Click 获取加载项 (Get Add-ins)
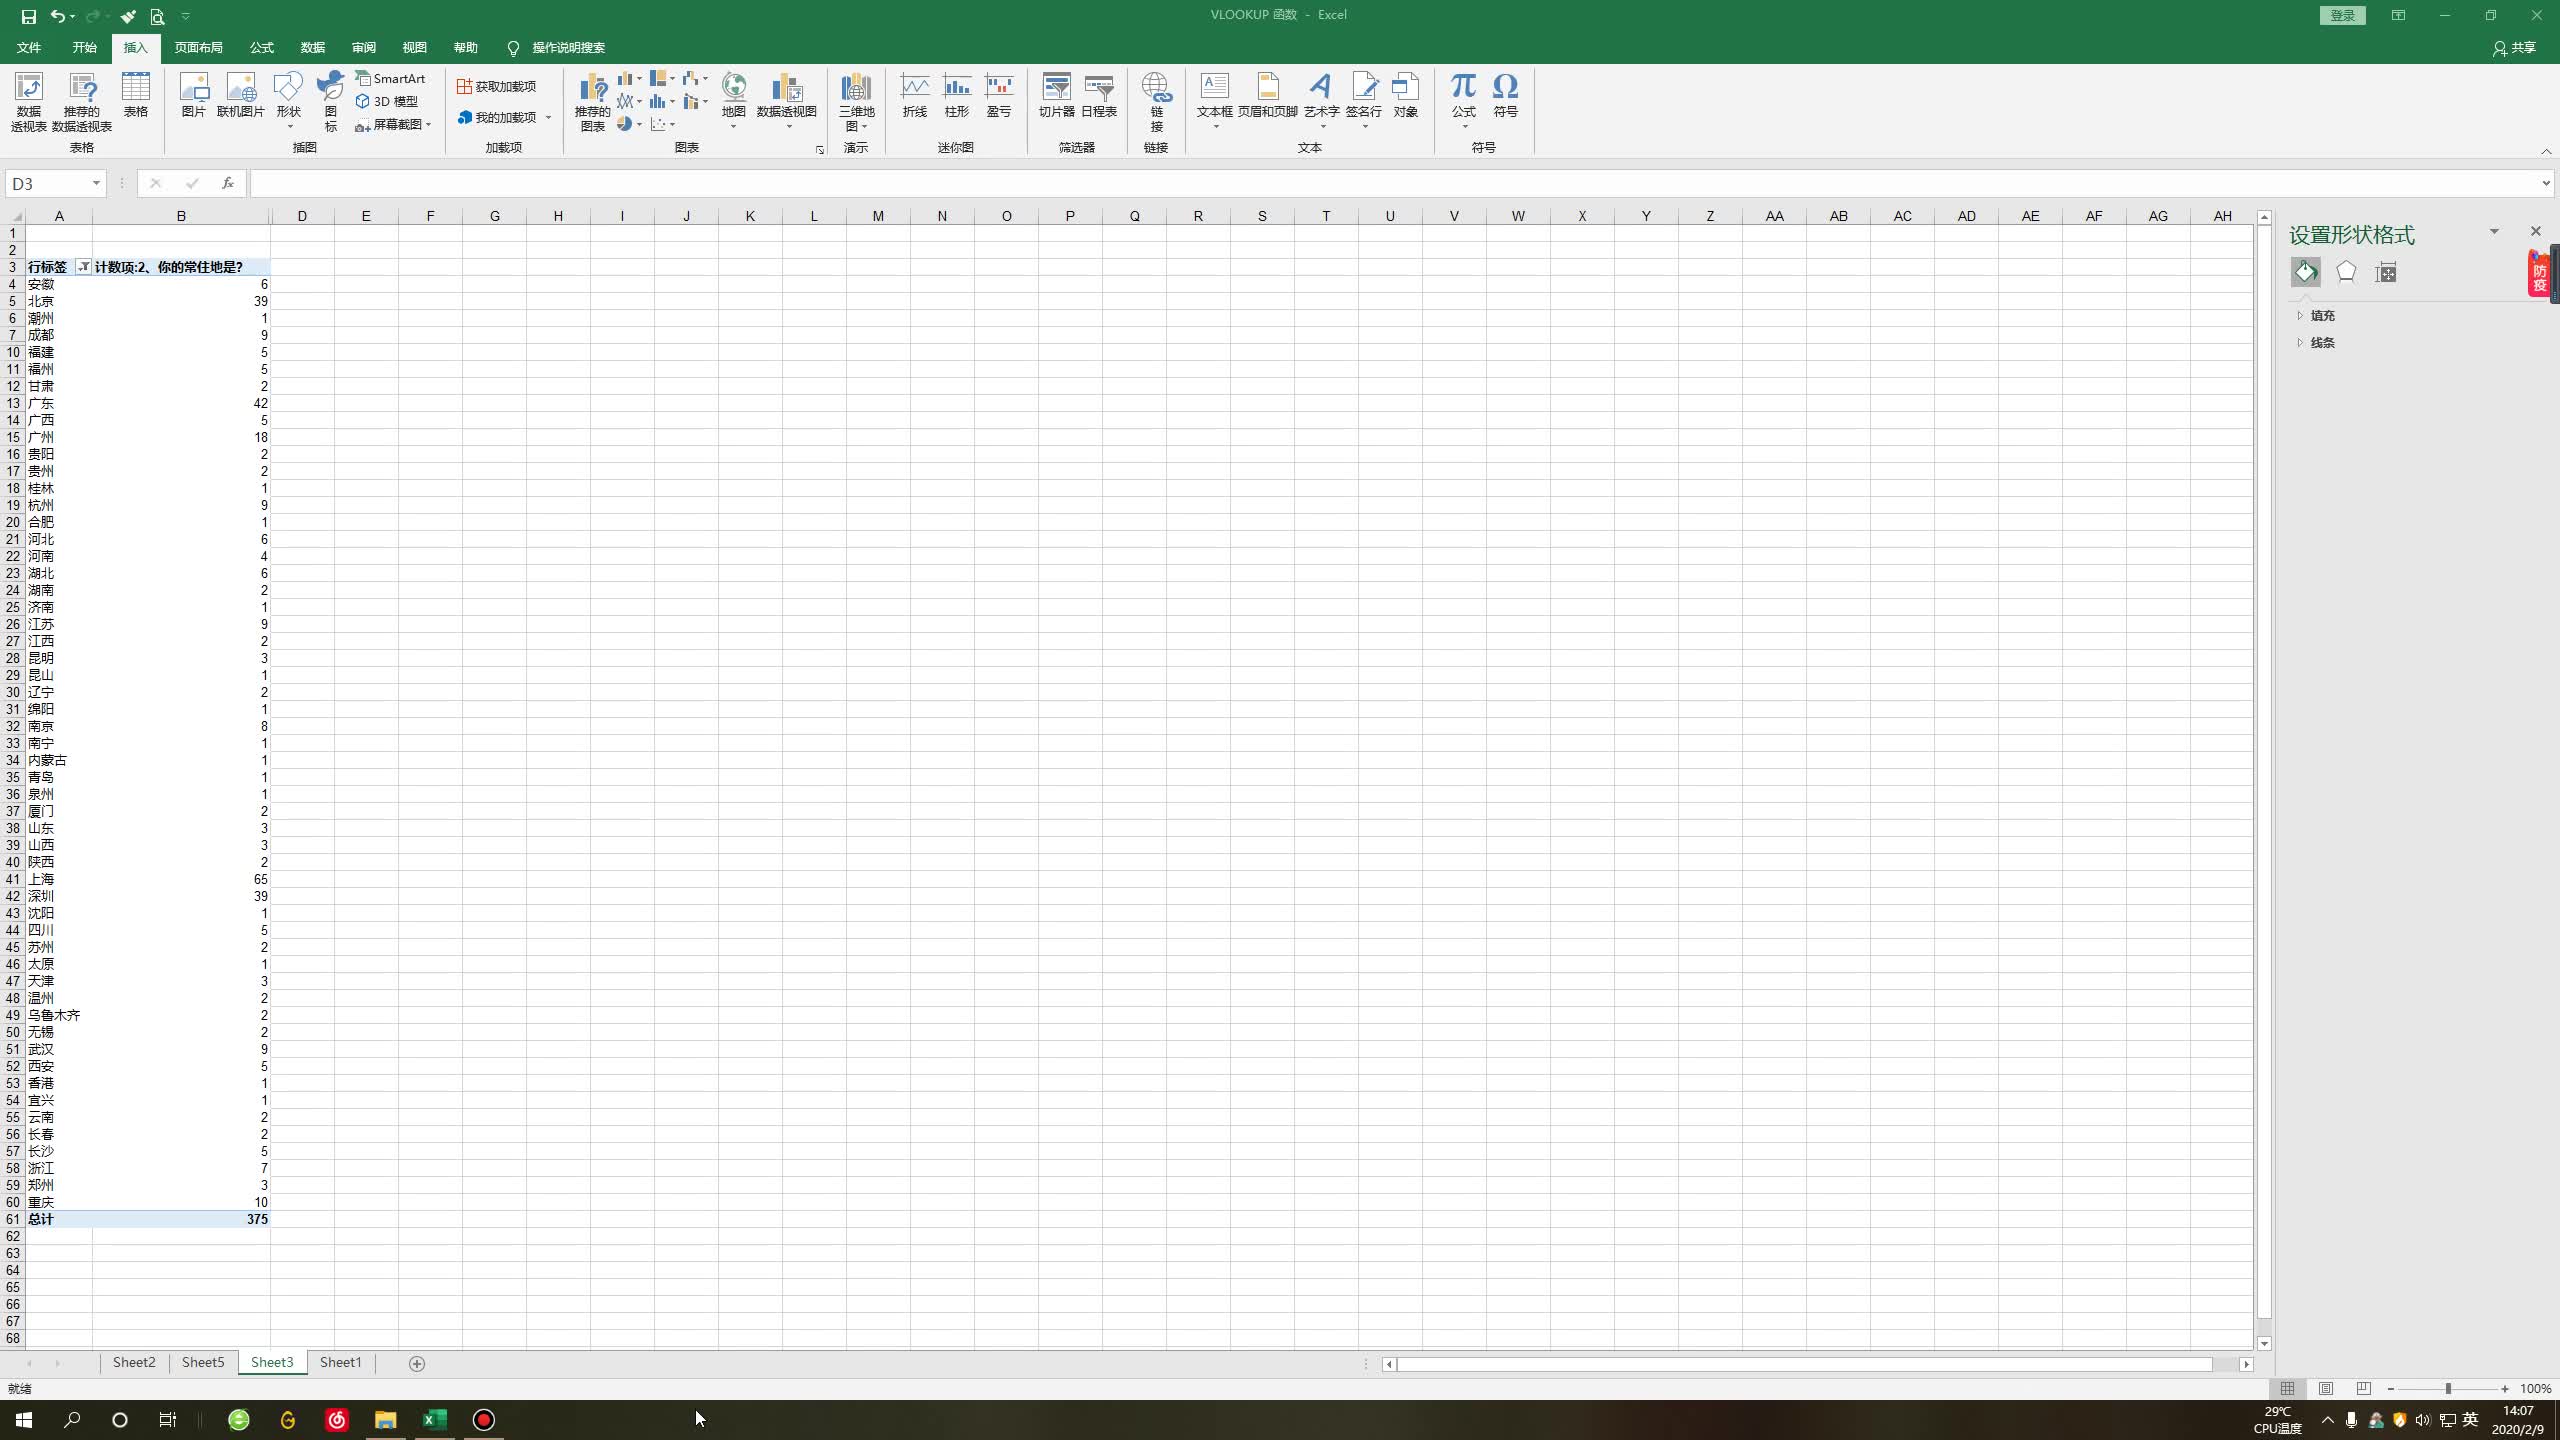 [497, 87]
